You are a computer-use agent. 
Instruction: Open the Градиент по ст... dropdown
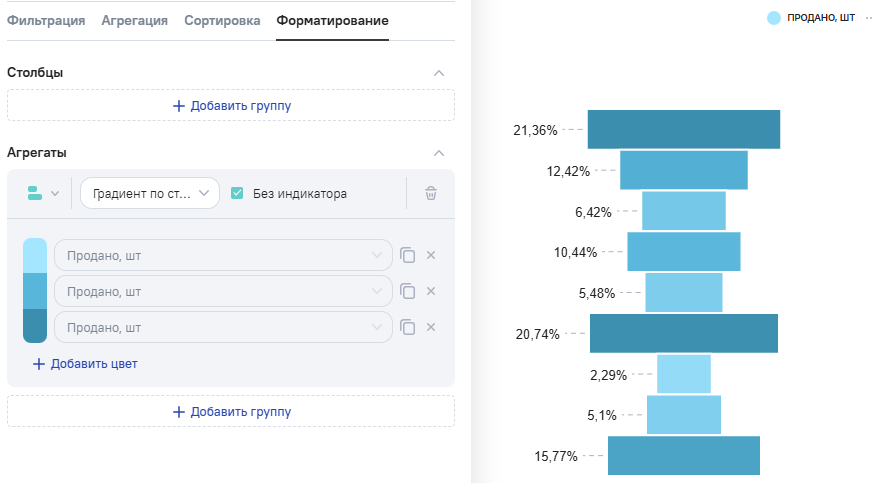[150, 194]
